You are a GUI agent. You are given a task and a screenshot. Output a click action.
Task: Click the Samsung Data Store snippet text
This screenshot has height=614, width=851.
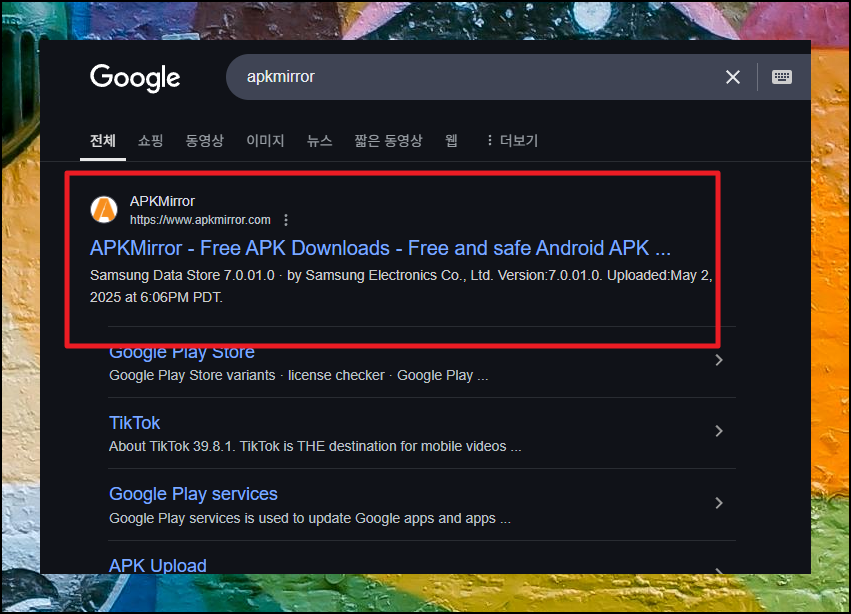401,286
